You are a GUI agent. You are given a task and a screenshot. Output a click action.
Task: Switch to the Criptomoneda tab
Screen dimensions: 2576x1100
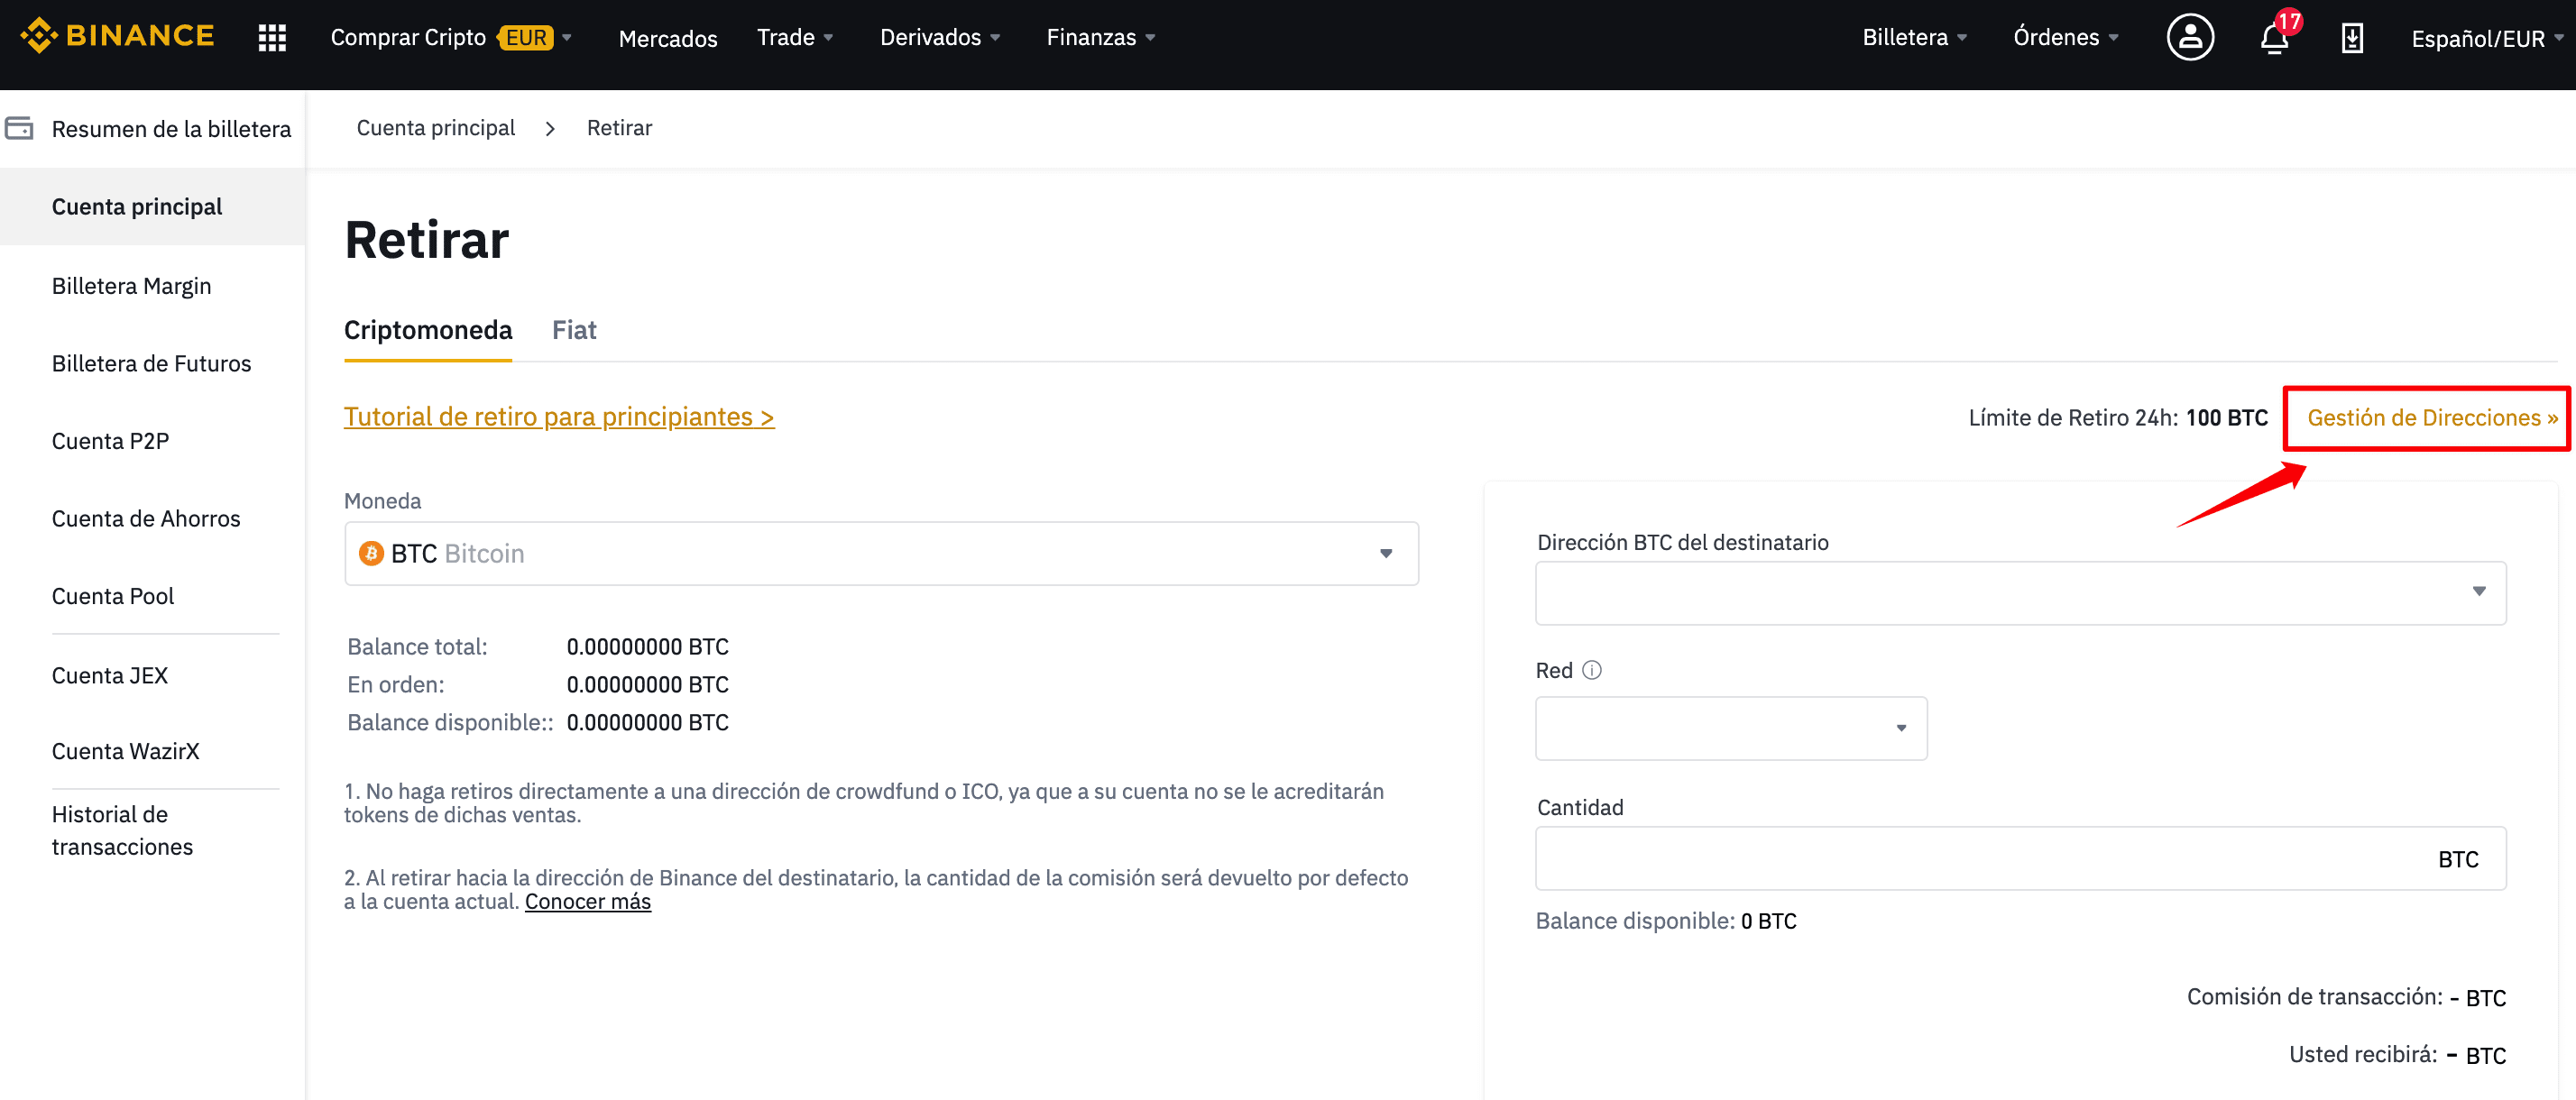428,330
